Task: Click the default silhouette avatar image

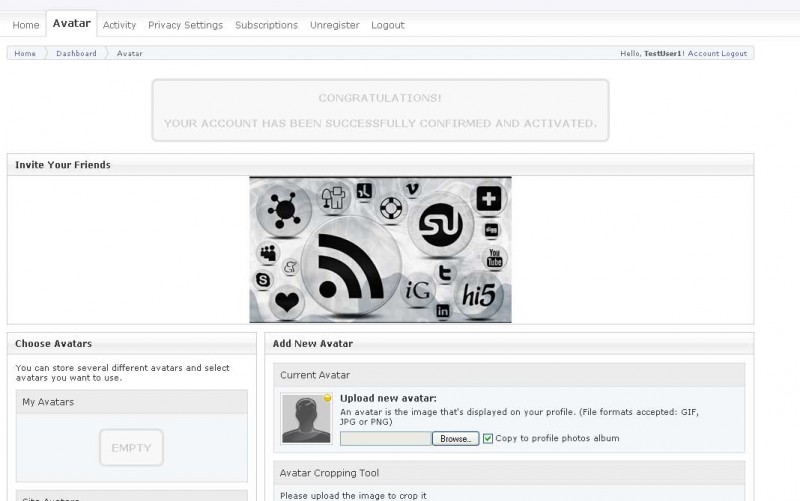Action: (306, 418)
